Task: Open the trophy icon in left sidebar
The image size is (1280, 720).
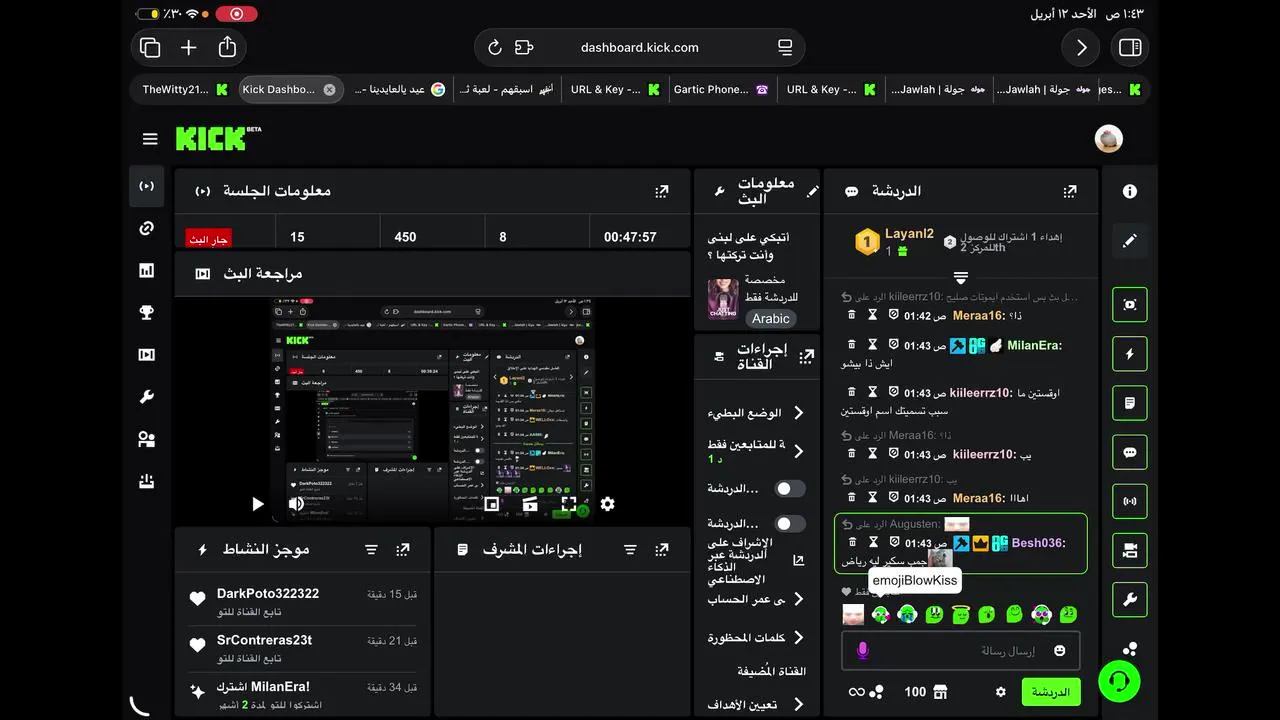Action: point(147,312)
